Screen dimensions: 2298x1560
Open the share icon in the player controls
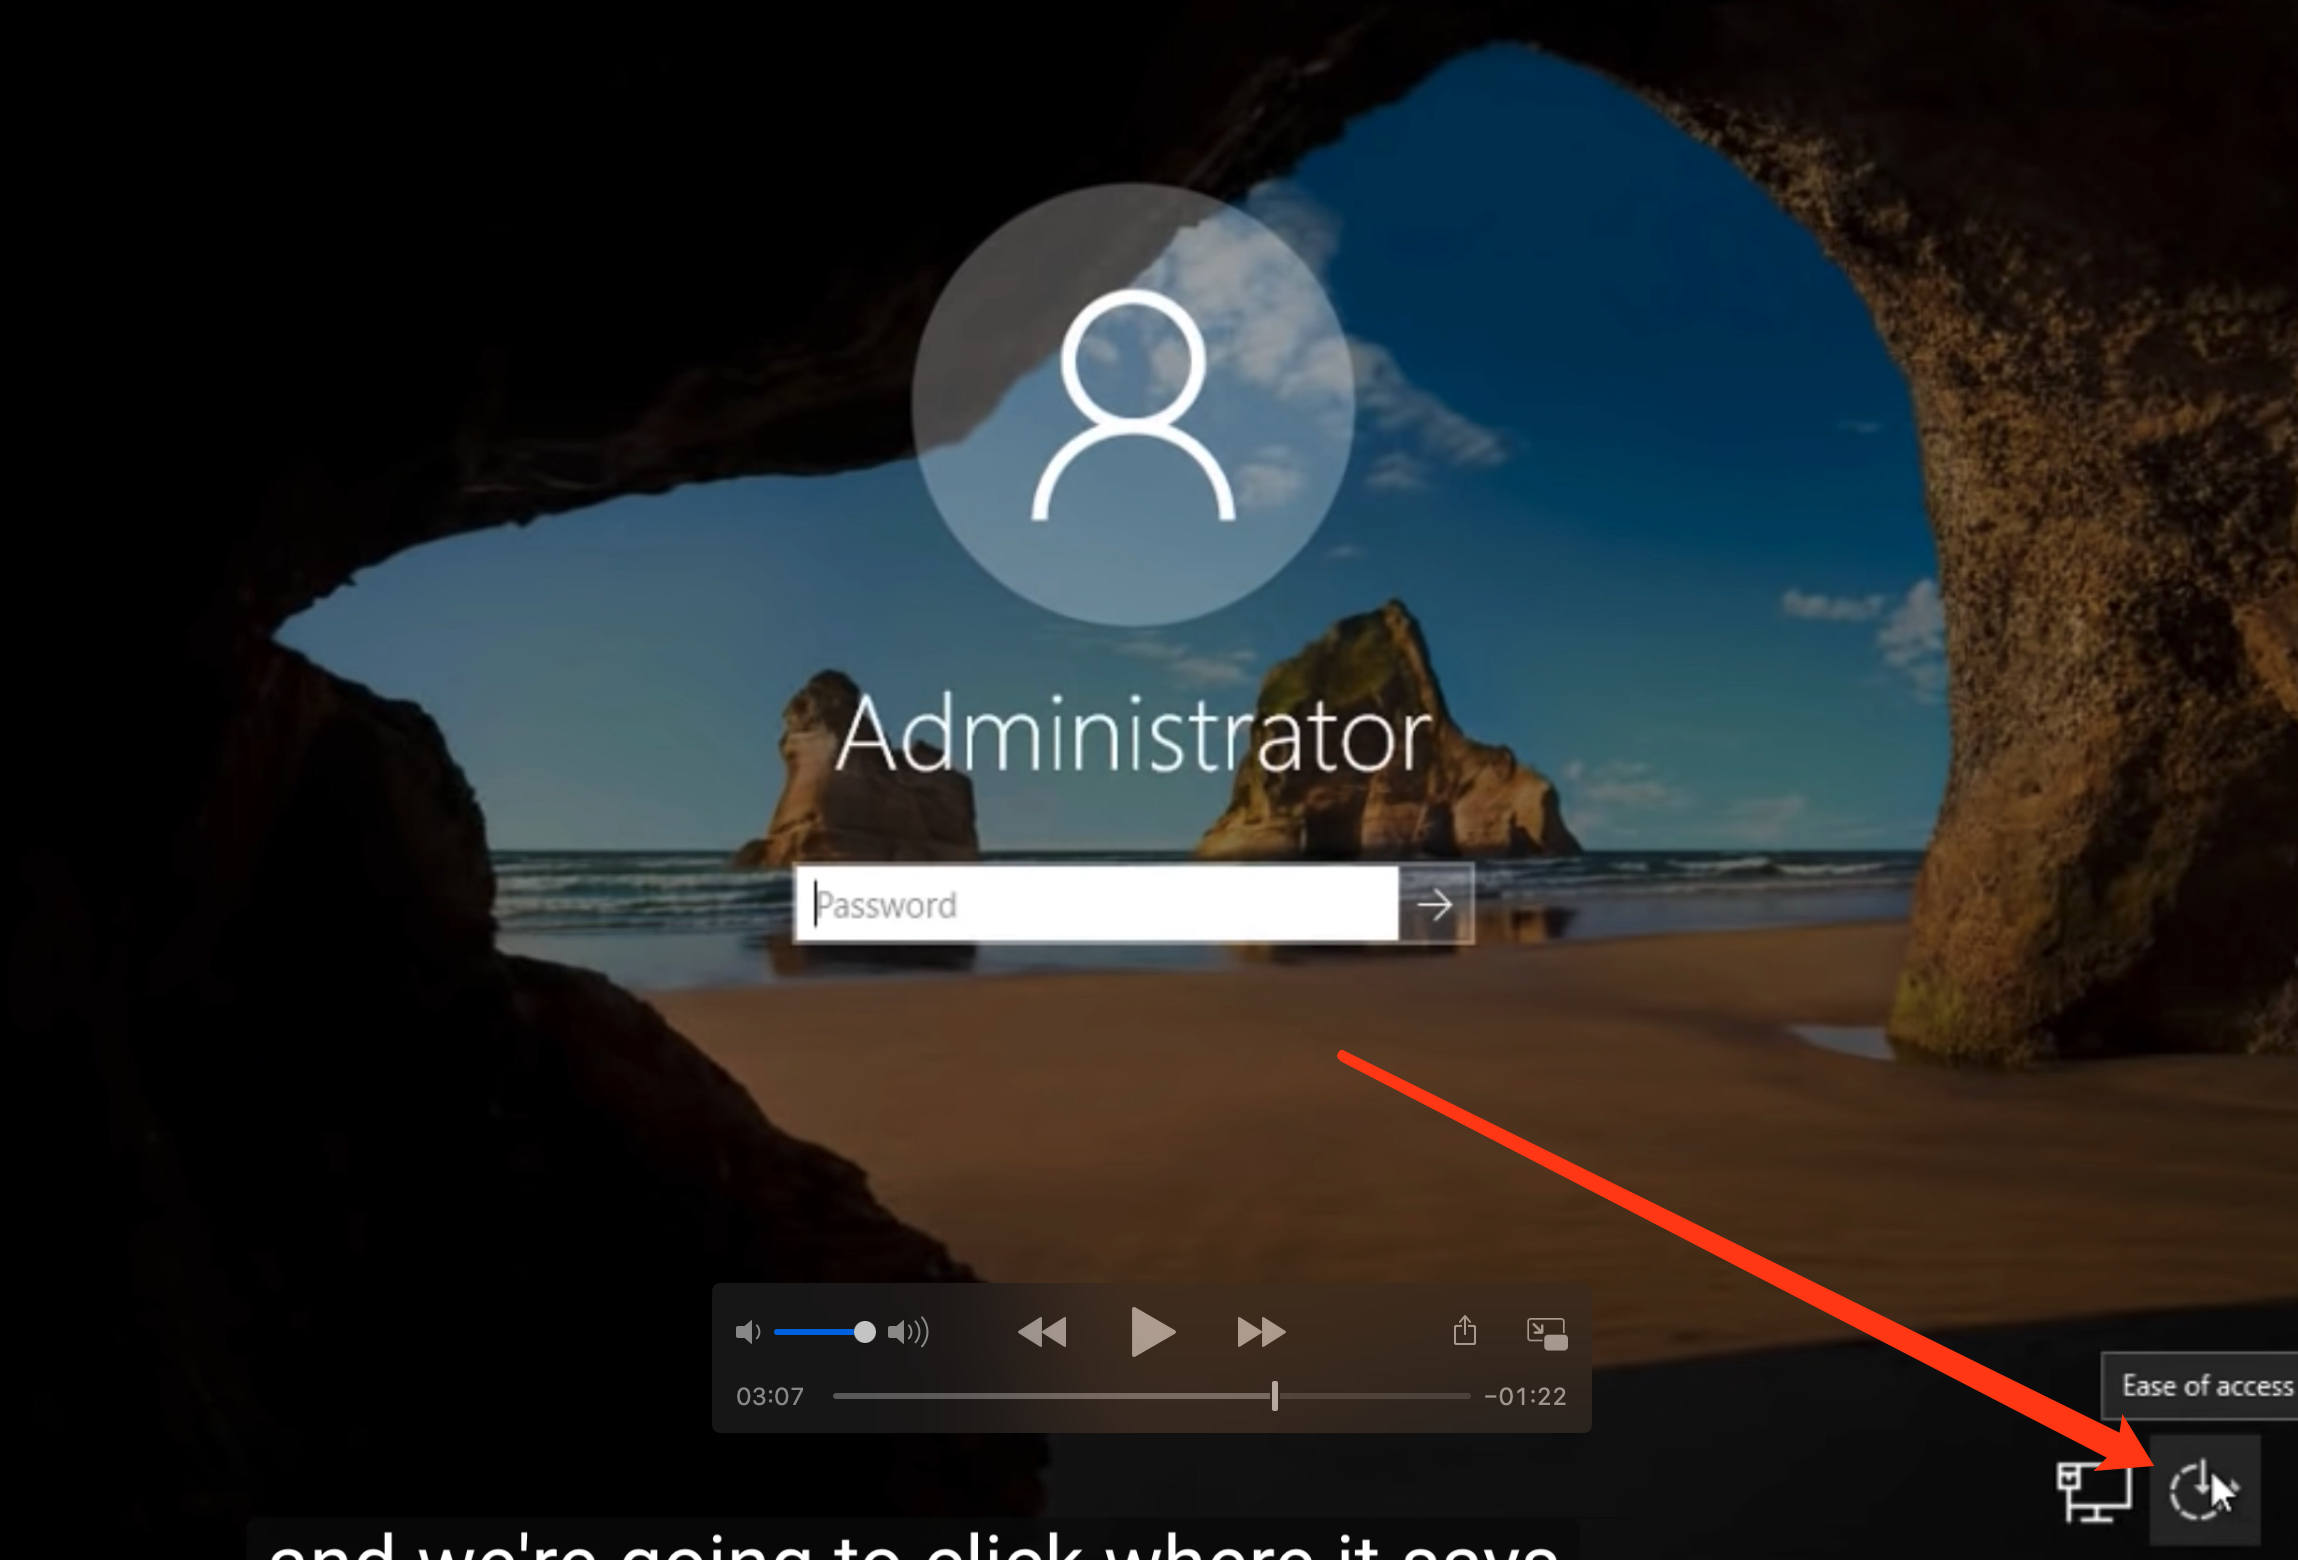(1464, 1331)
